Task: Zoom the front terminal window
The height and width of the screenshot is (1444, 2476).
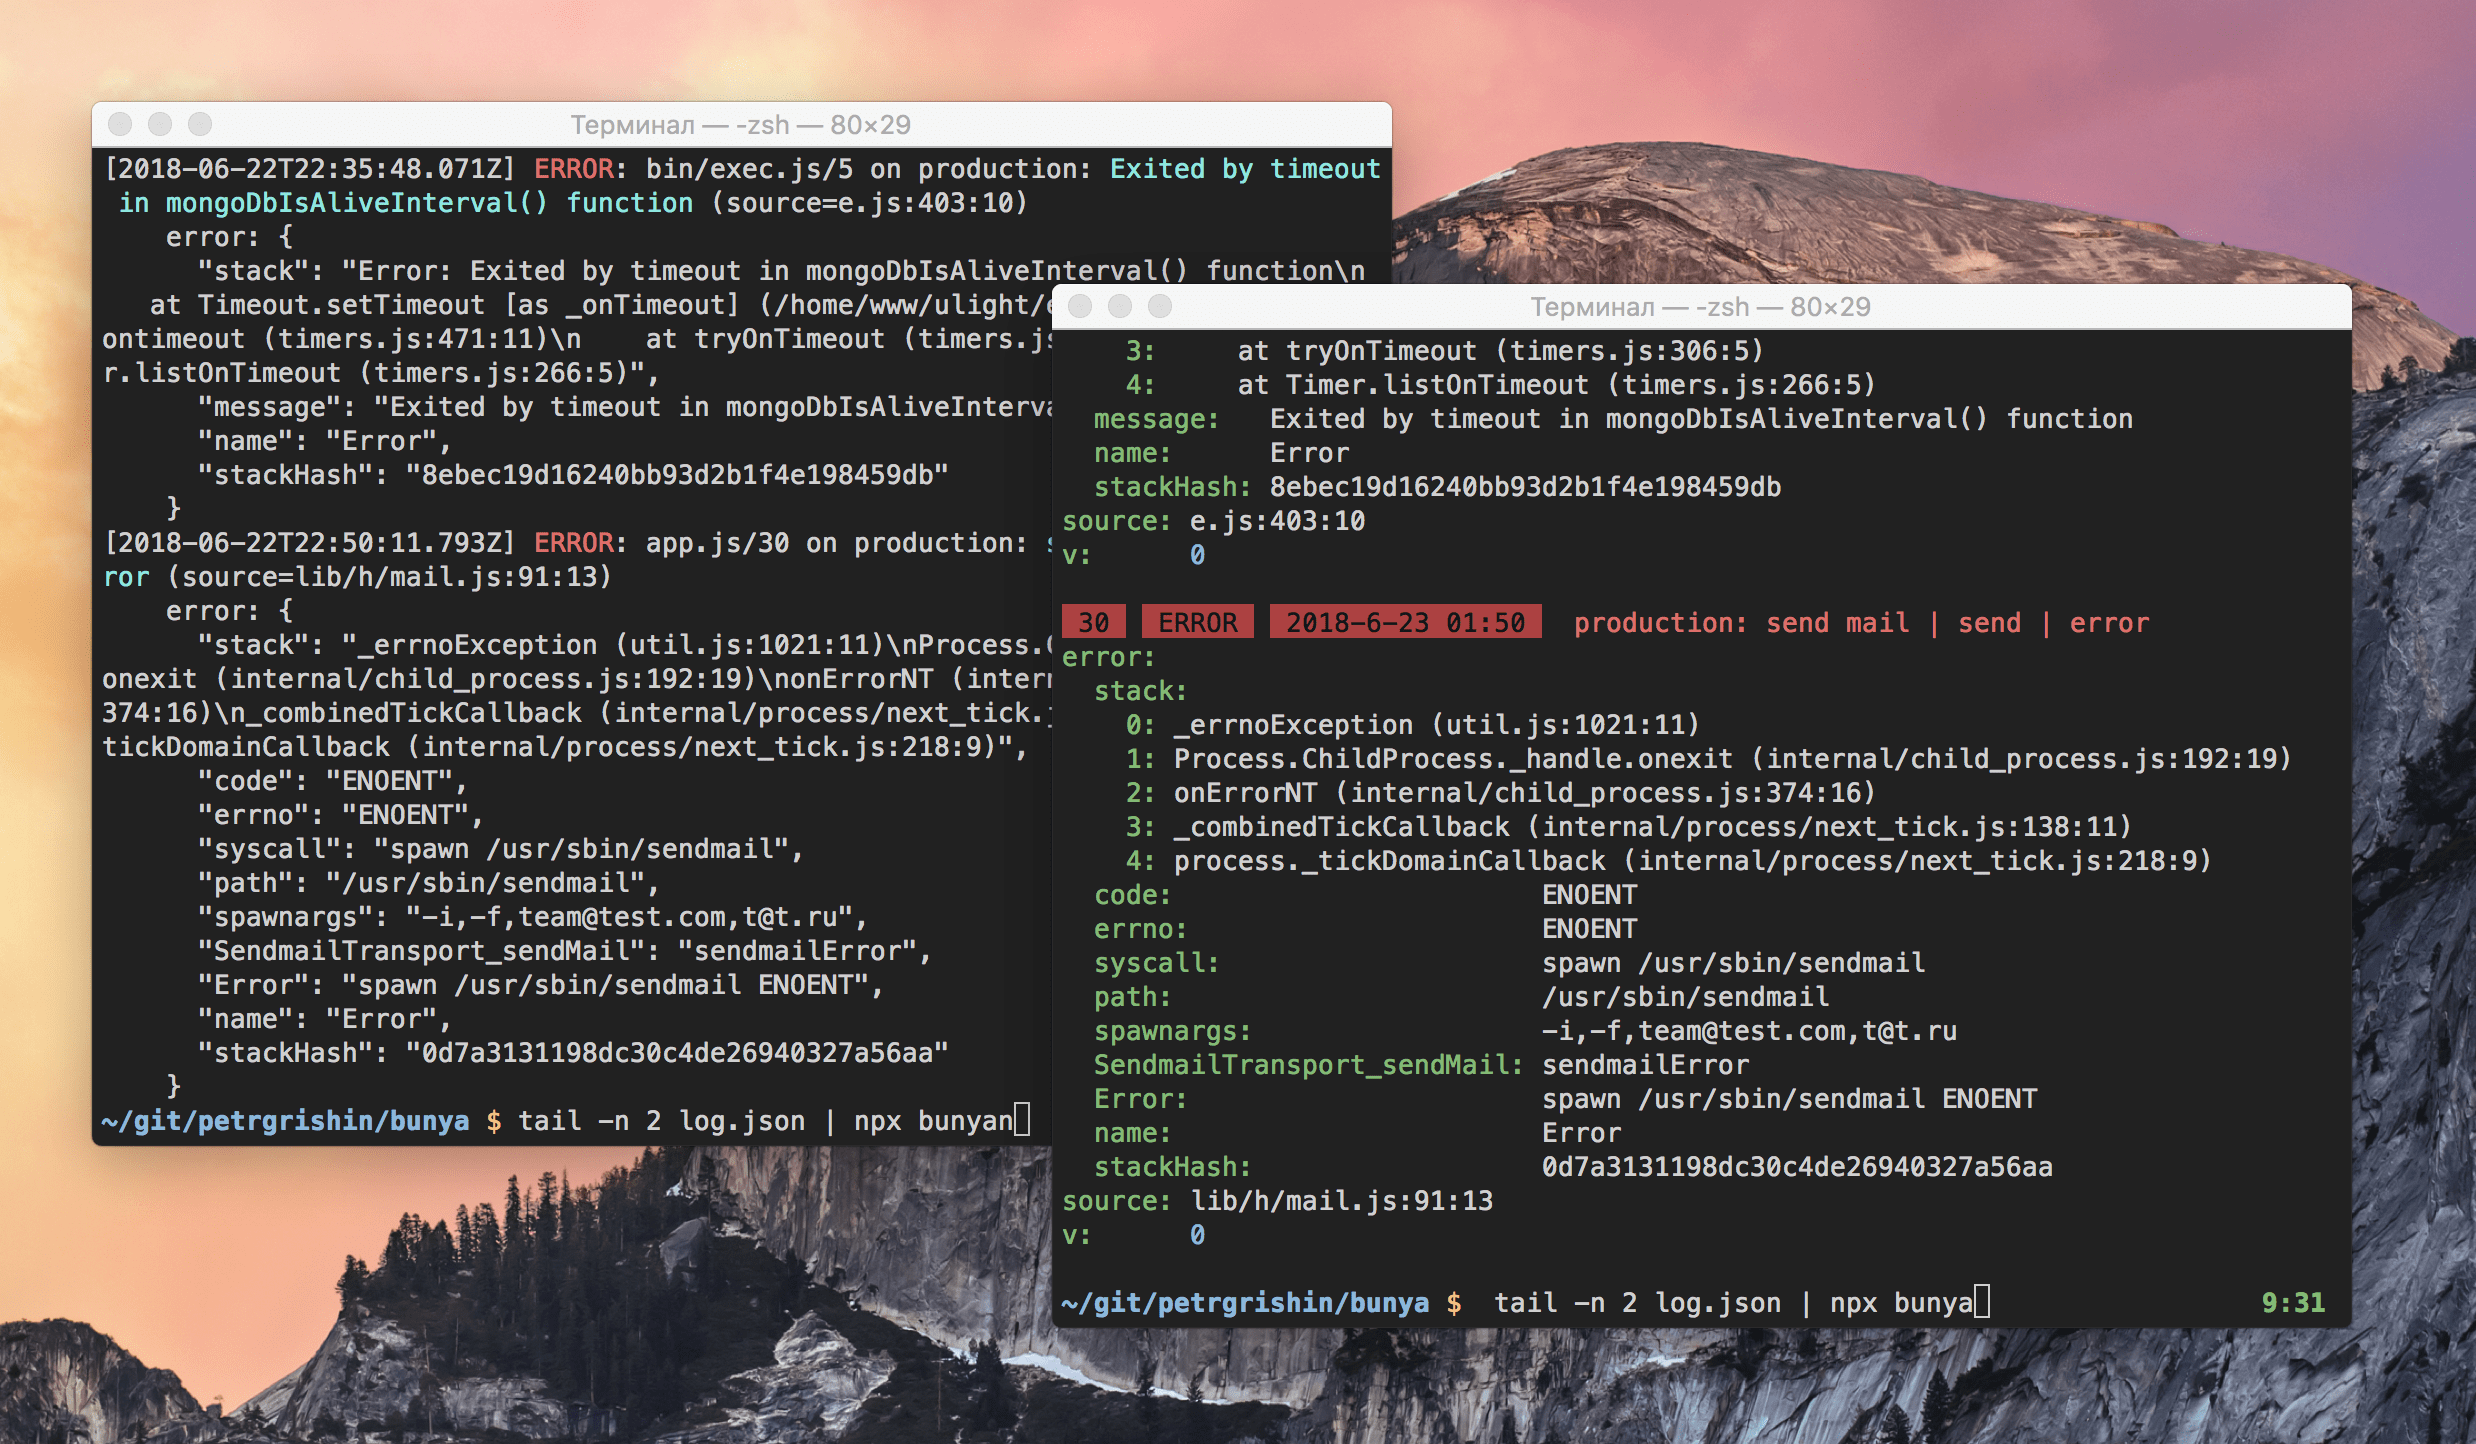Action: [x=1160, y=306]
